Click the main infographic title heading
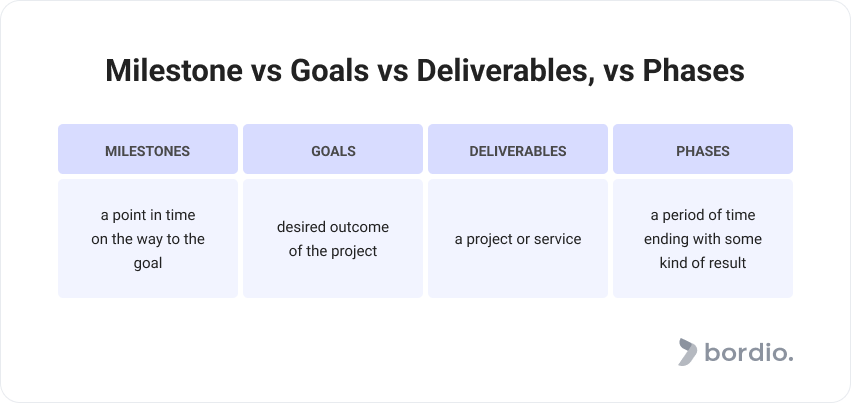This screenshot has height=403, width=851. click(425, 72)
